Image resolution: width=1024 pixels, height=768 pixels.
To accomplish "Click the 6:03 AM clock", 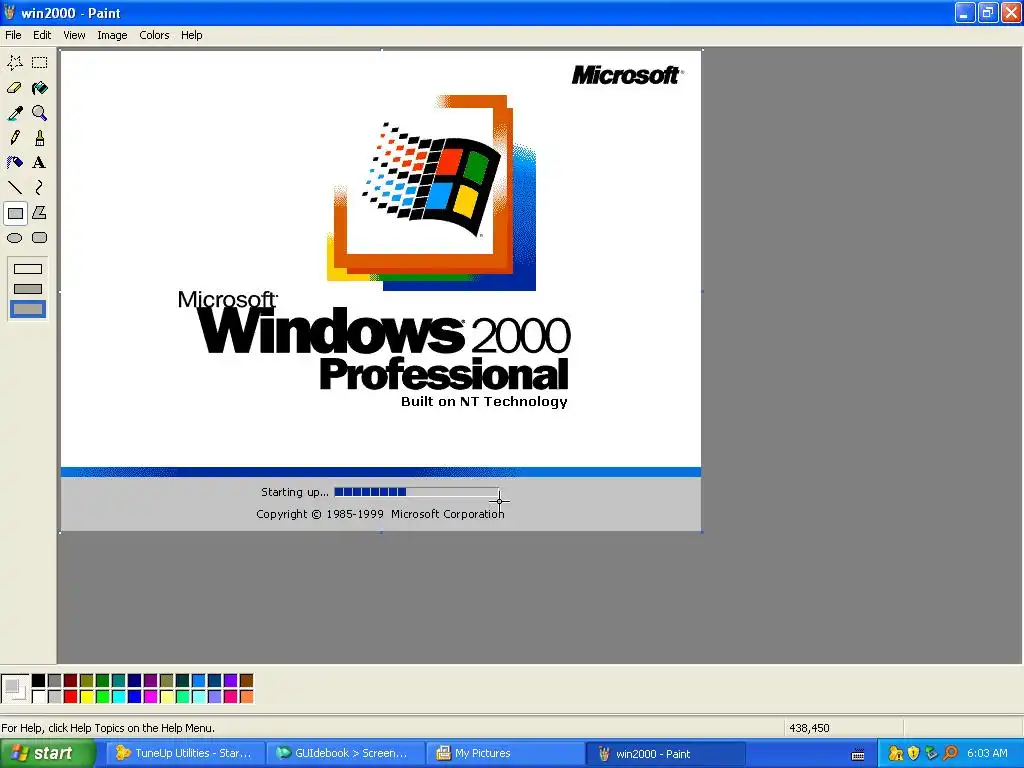I will coord(987,753).
